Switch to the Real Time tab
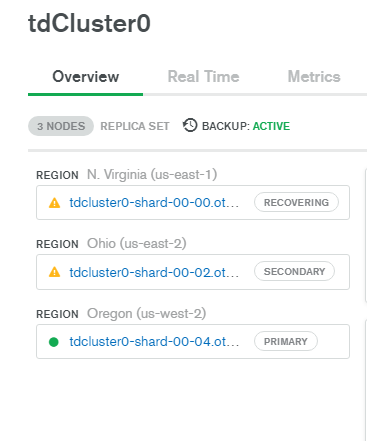 203,77
